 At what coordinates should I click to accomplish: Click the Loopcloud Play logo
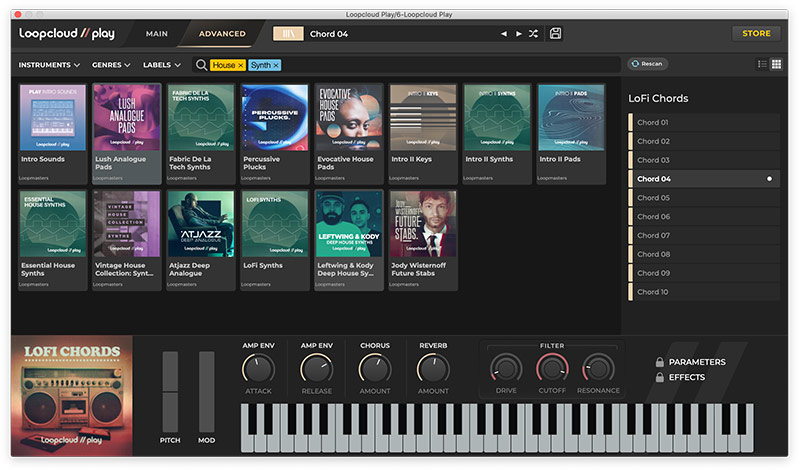pyautogui.click(x=67, y=34)
